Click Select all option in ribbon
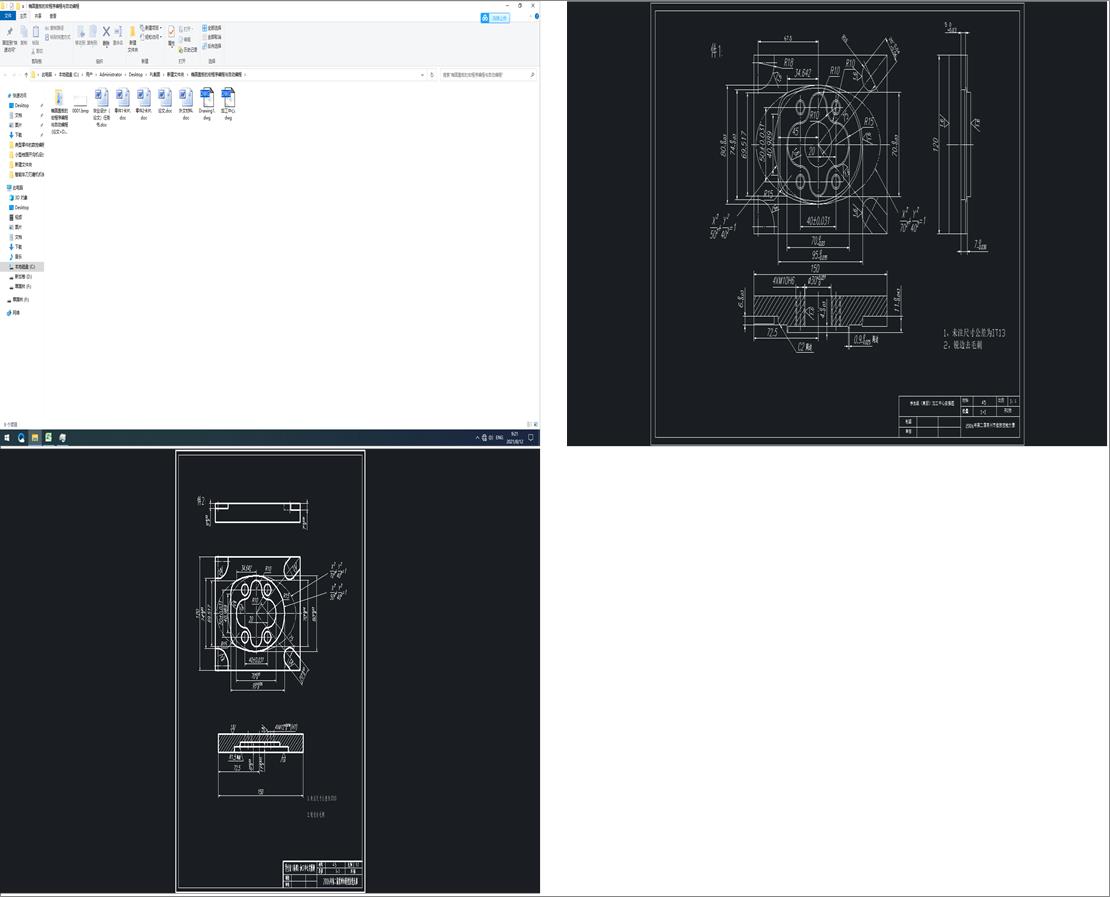The image size is (1110, 897). pyautogui.click(x=213, y=28)
